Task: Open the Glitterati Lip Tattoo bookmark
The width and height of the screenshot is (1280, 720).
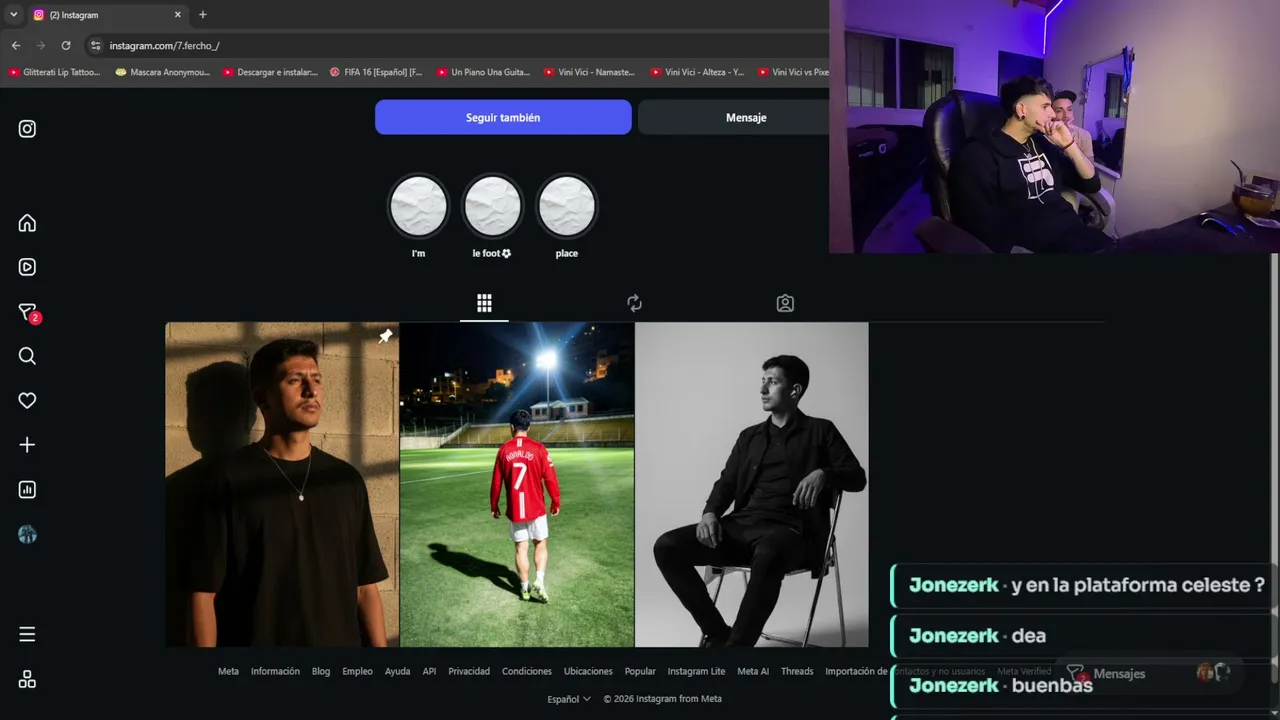Action: (55, 72)
